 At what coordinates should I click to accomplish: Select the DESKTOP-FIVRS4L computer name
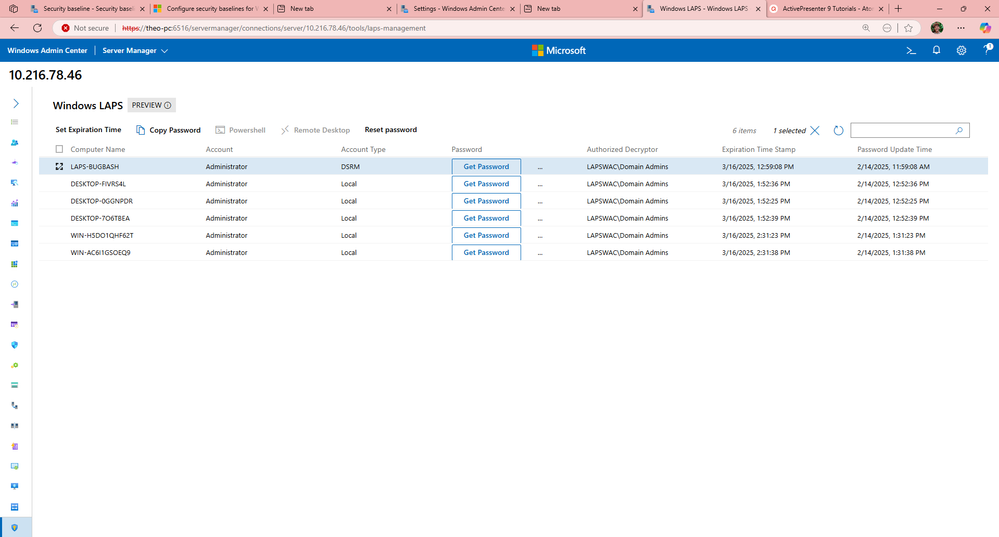pyautogui.click(x=98, y=183)
